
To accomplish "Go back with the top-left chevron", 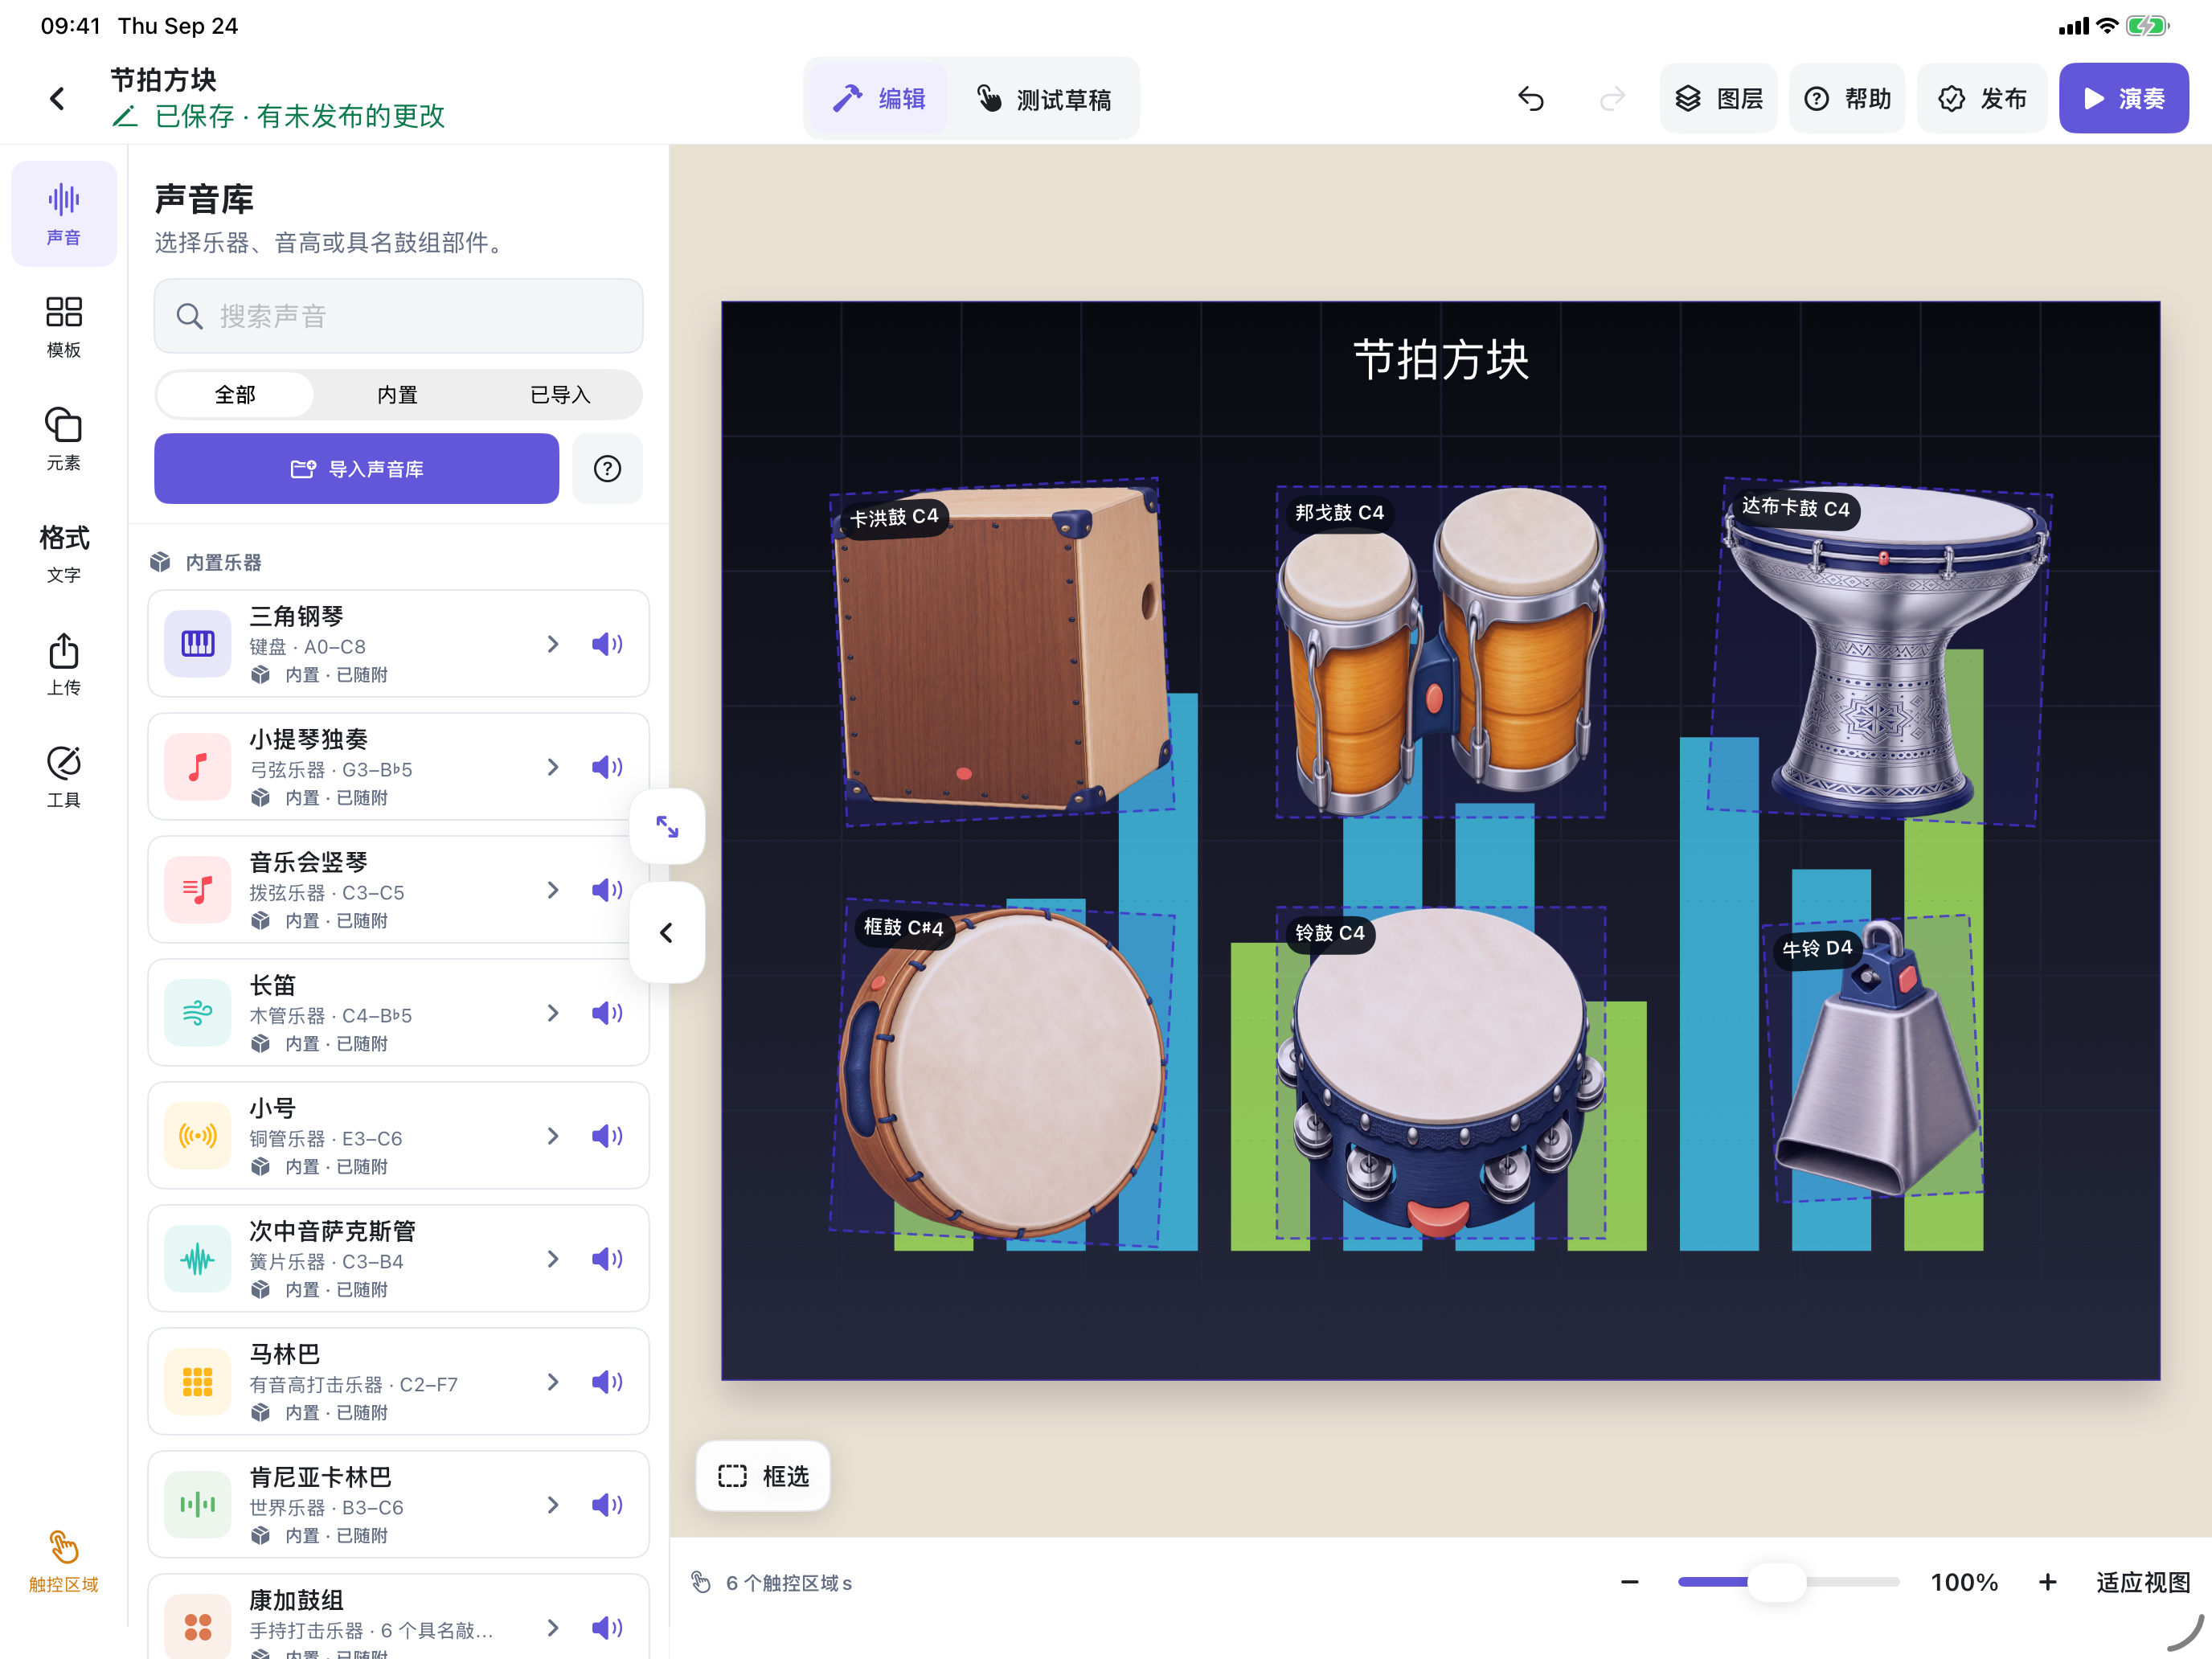I will click(57, 98).
